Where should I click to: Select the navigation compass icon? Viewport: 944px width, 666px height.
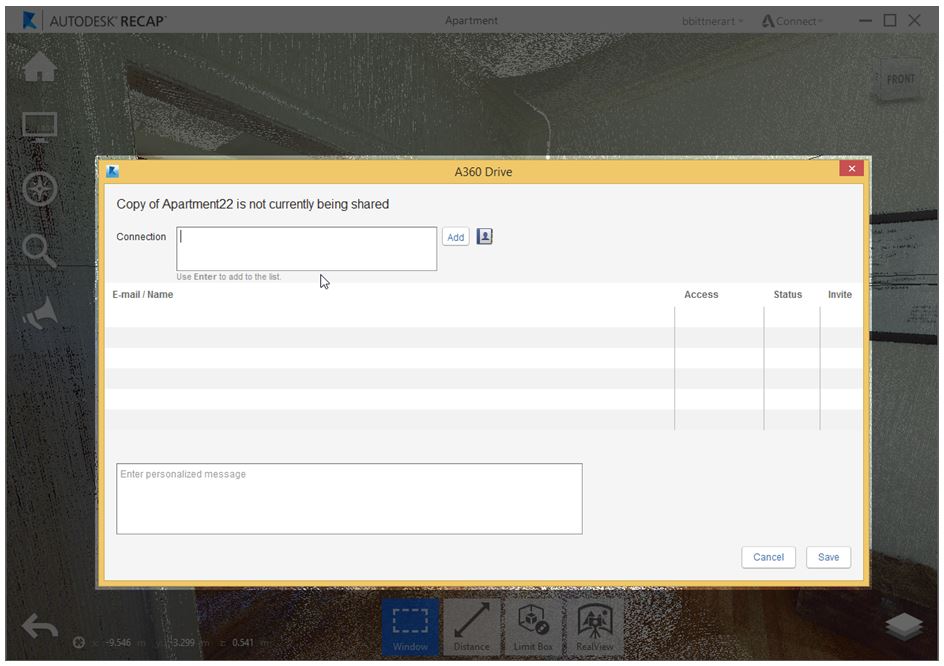(40, 188)
